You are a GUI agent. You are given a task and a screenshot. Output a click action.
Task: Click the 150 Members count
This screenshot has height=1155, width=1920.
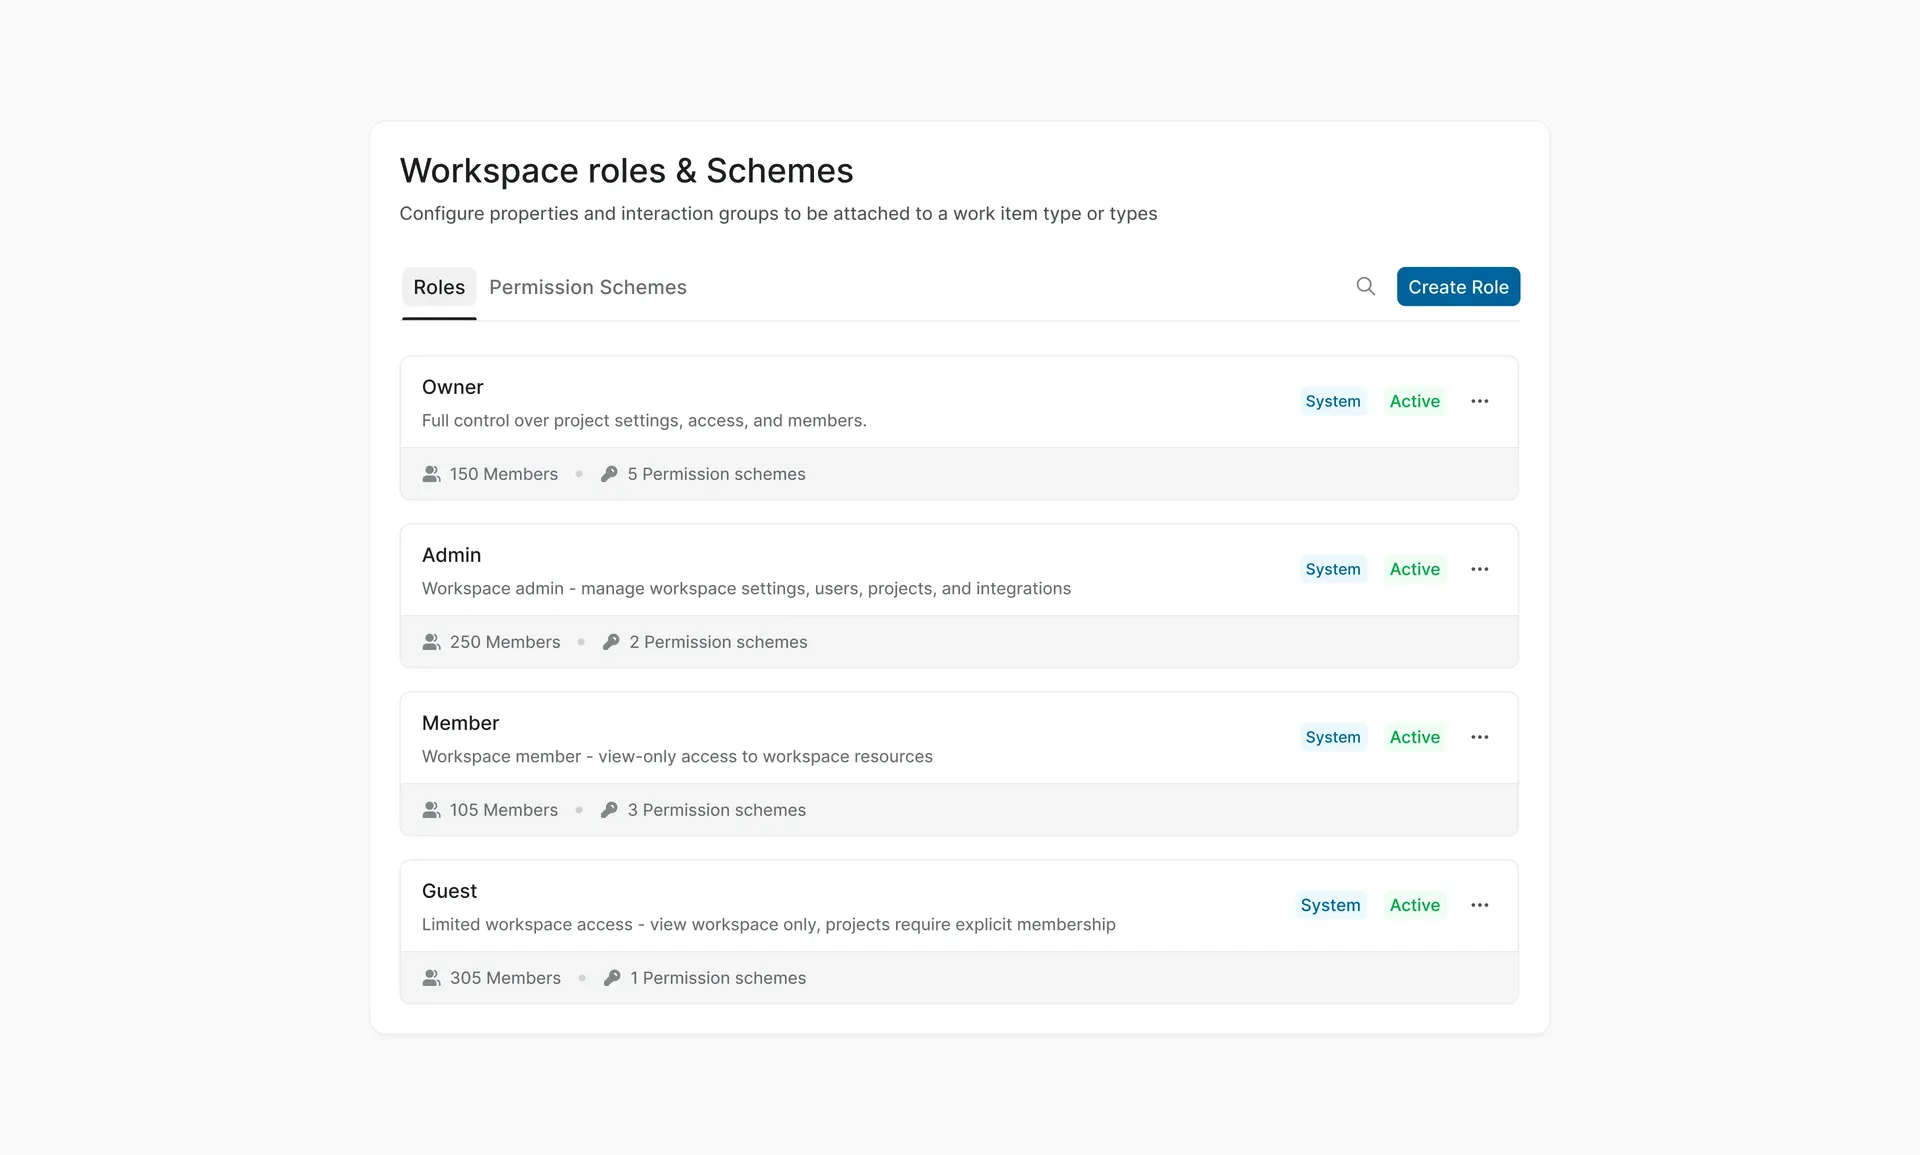point(504,474)
